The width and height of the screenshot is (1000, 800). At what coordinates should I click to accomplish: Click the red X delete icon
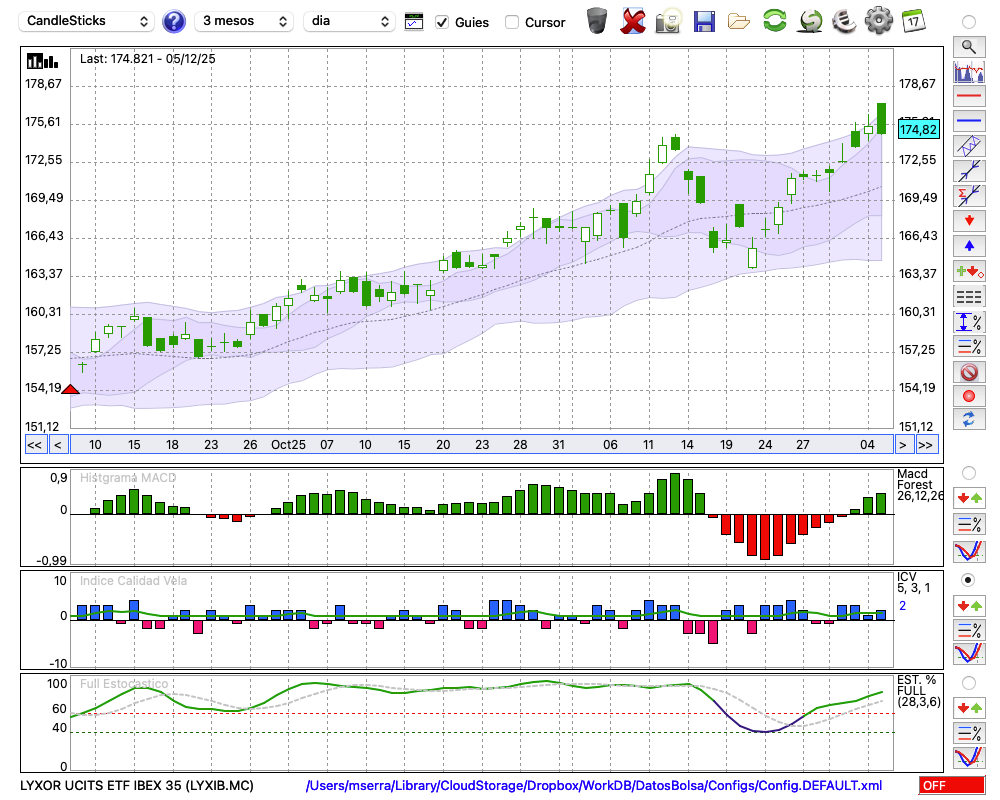click(x=633, y=21)
